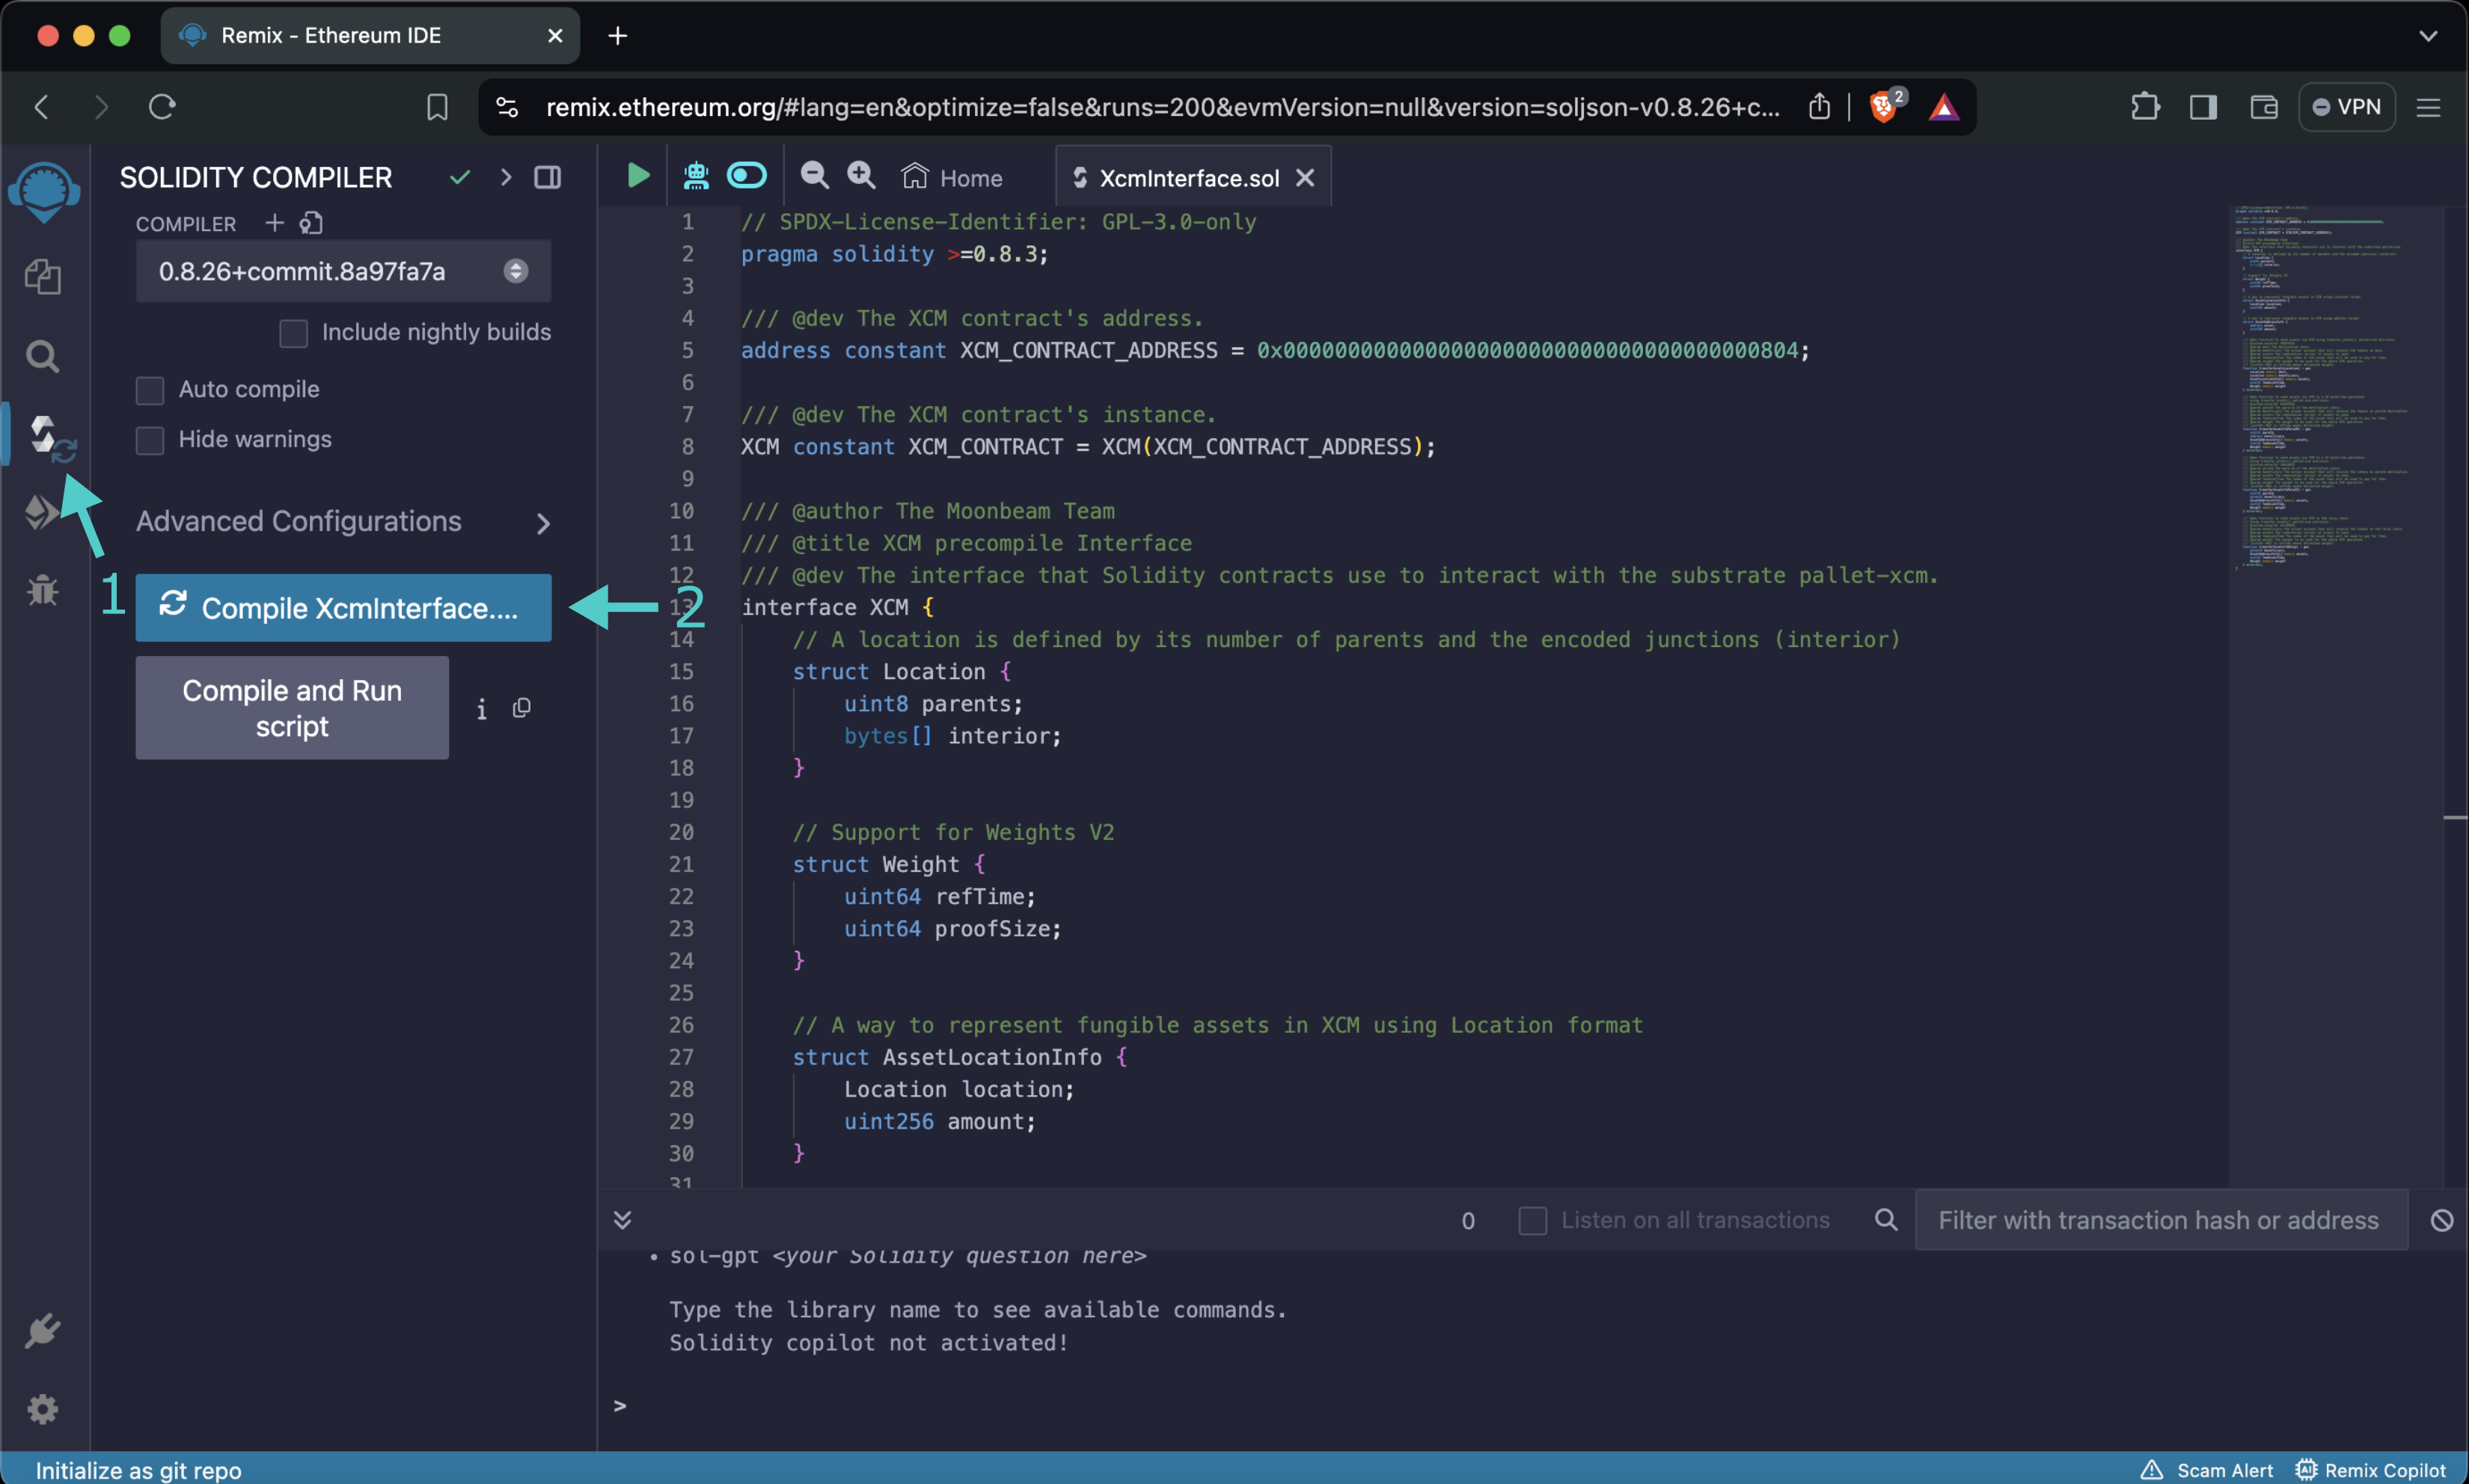Click the clear console prohibition icon
Viewport: 2469px width, 1484px height.
click(x=2442, y=1220)
